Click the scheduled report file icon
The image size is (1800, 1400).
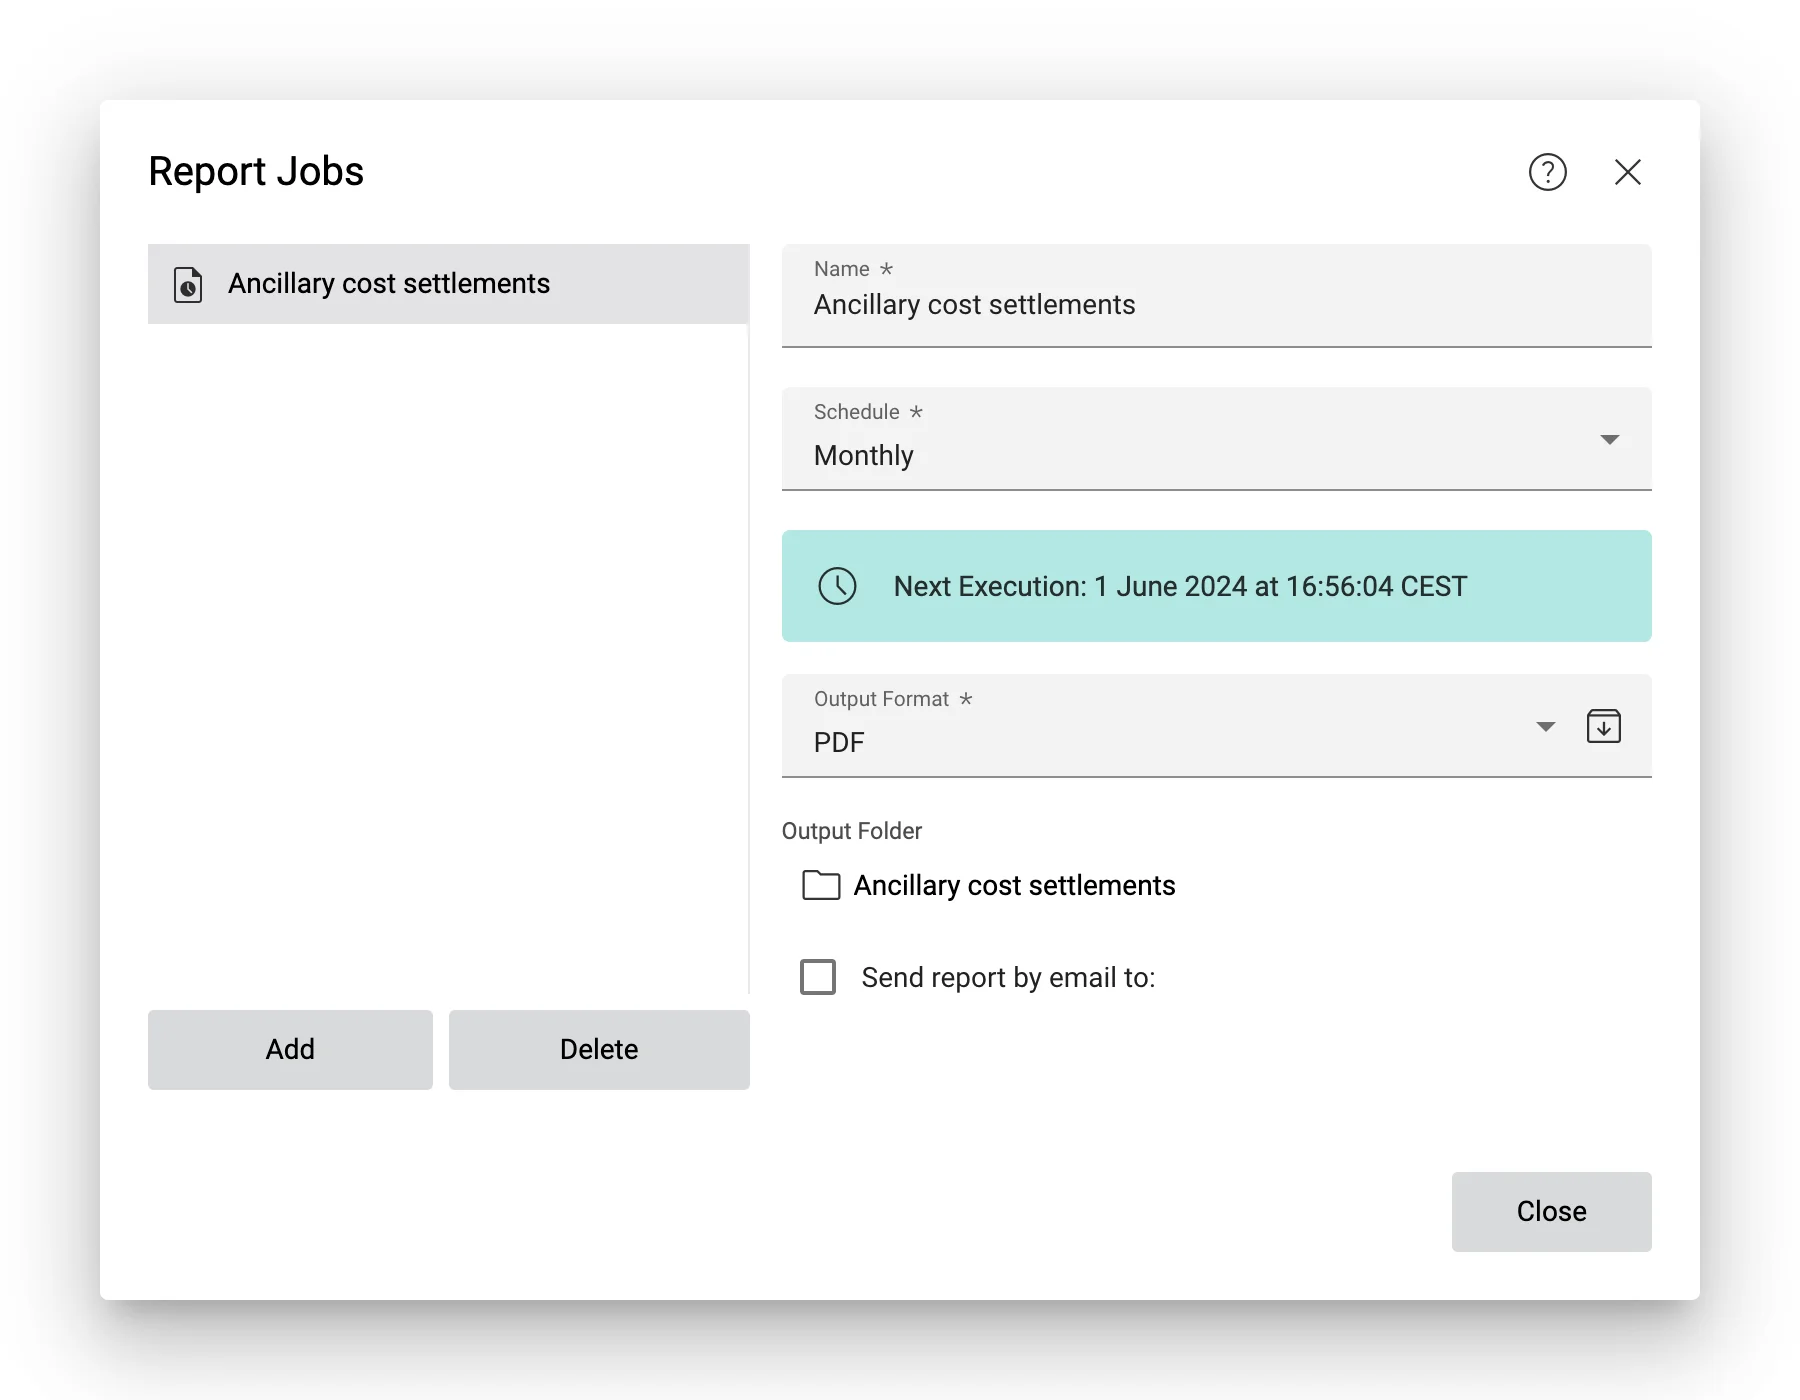(188, 285)
